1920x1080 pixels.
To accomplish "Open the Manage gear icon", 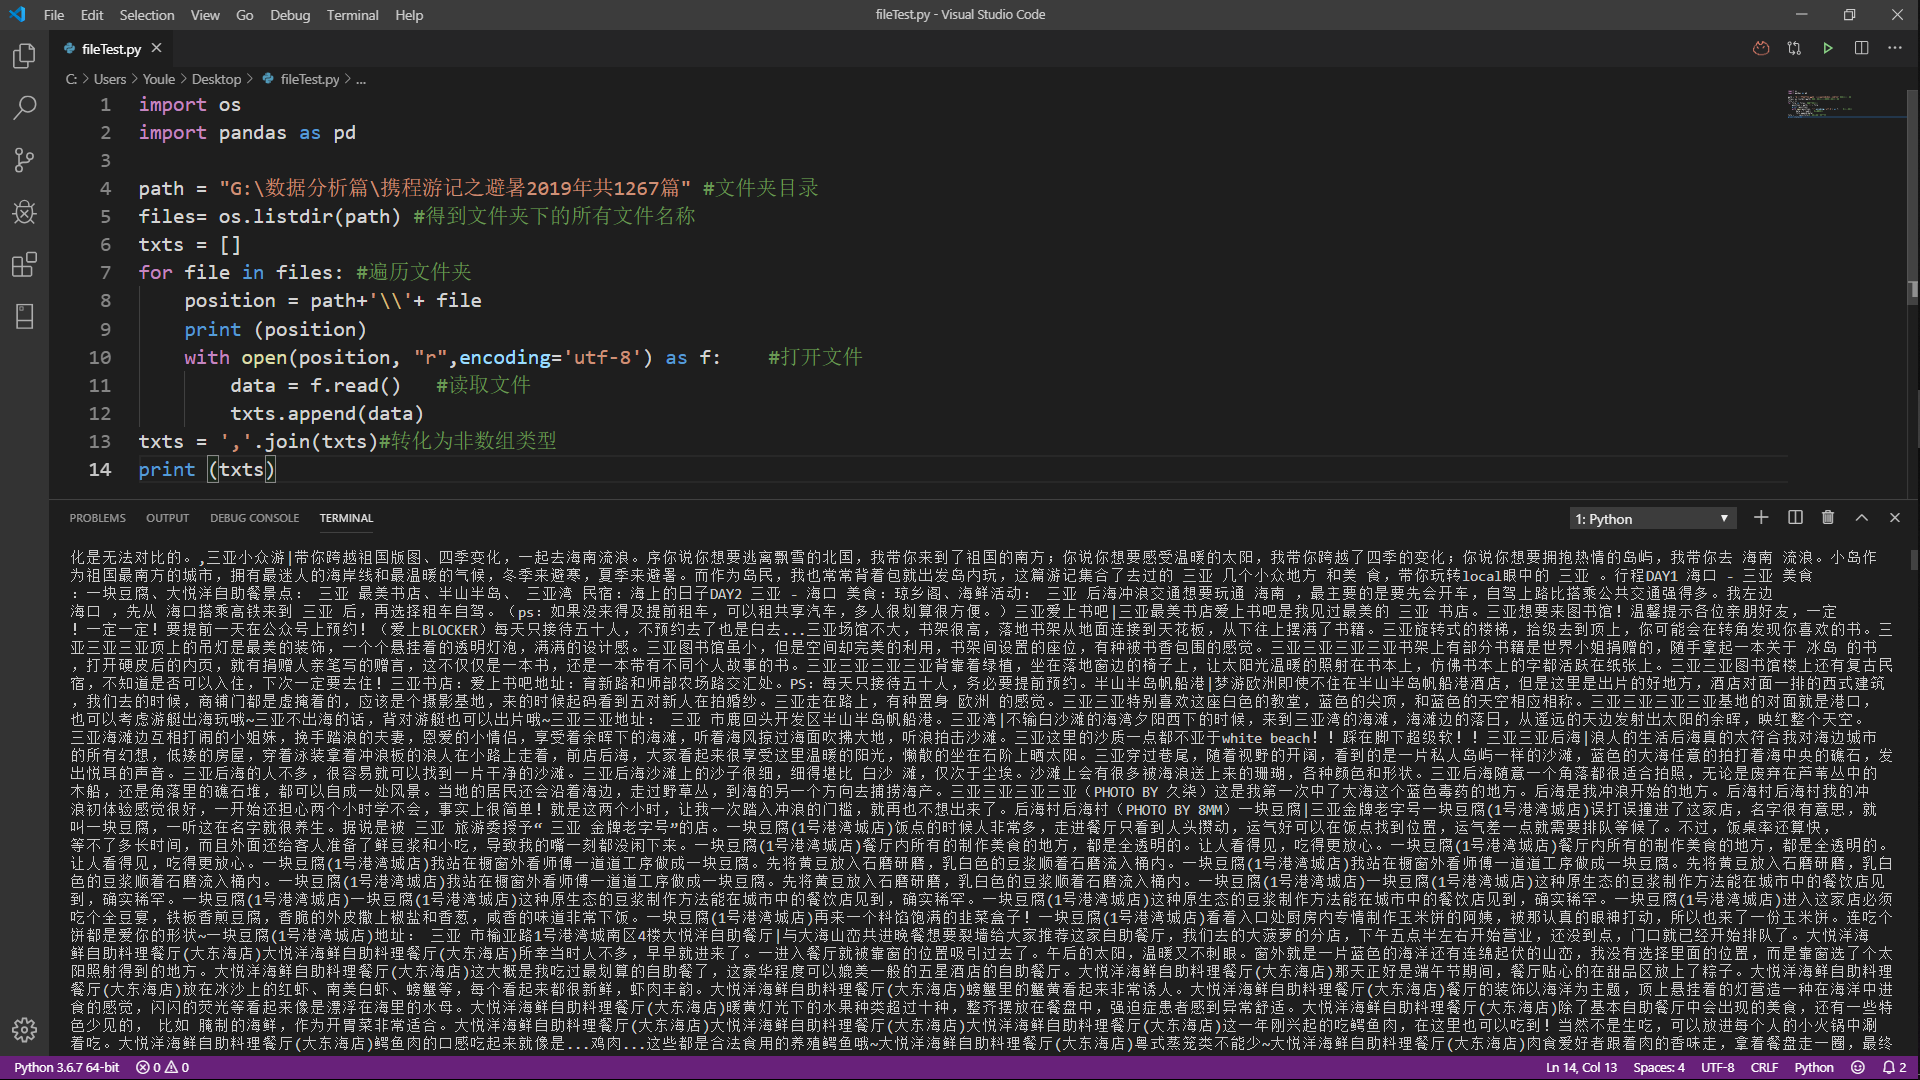I will click(24, 1029).
